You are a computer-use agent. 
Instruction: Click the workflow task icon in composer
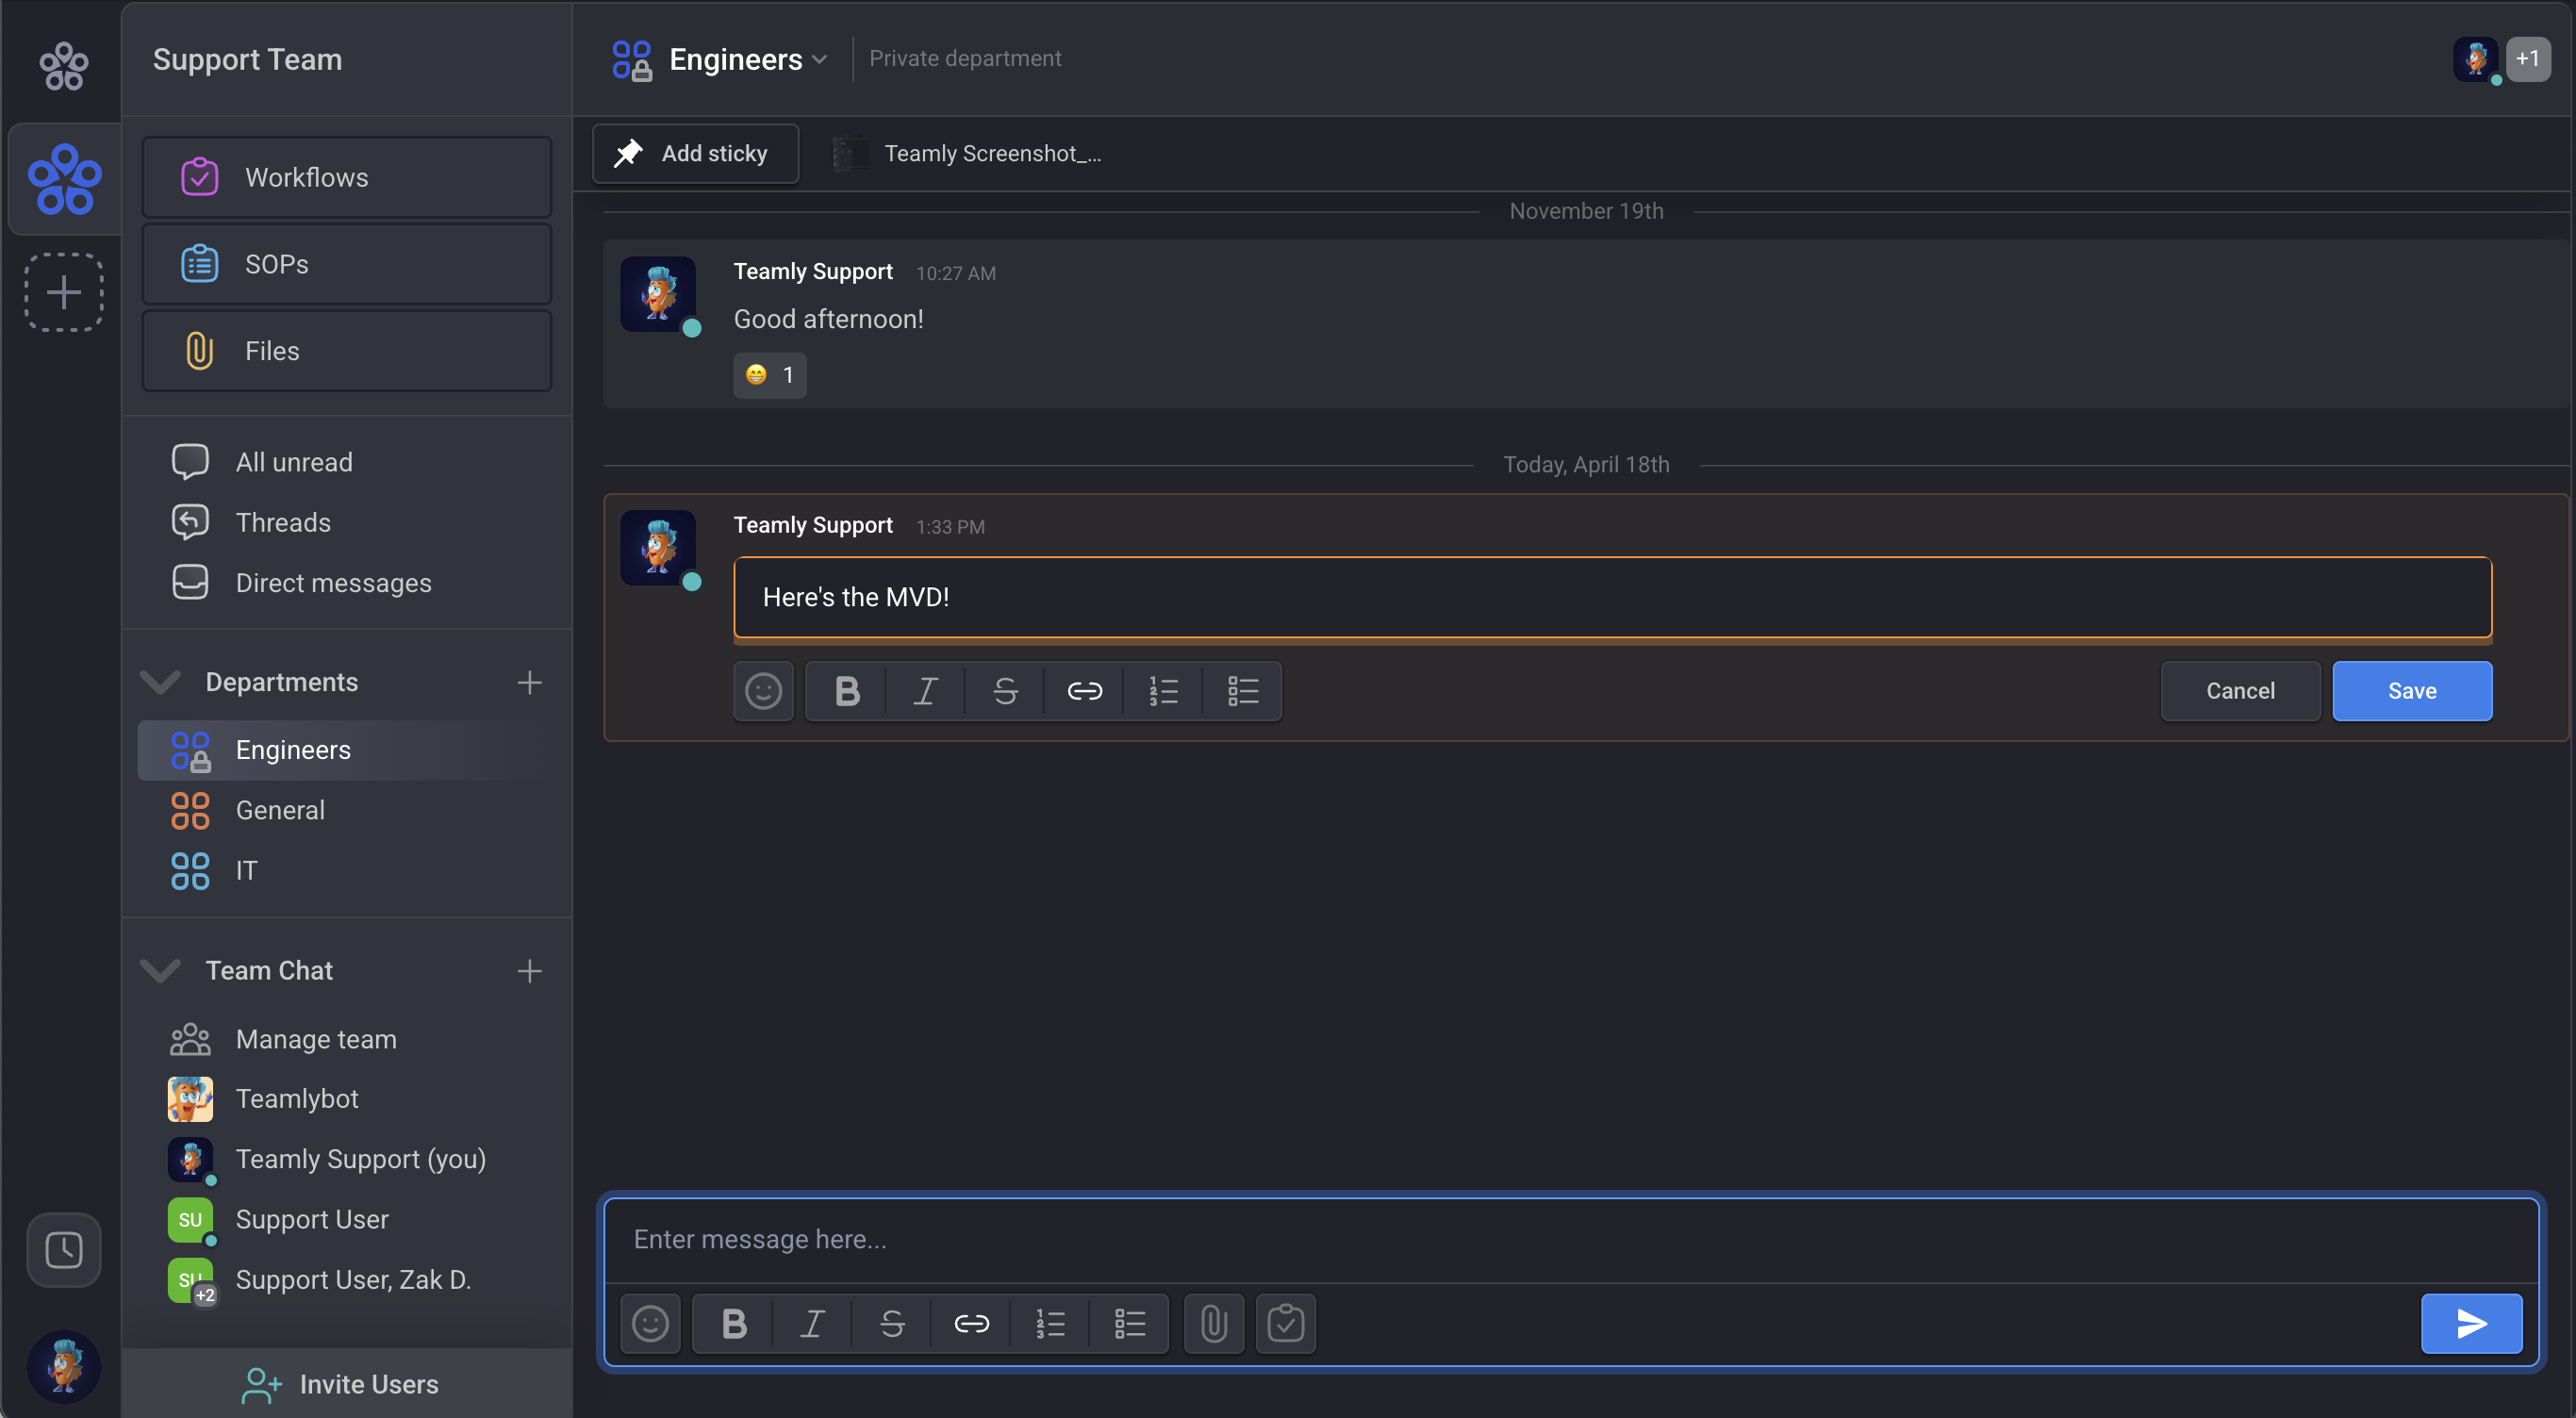[1285, 1323]
